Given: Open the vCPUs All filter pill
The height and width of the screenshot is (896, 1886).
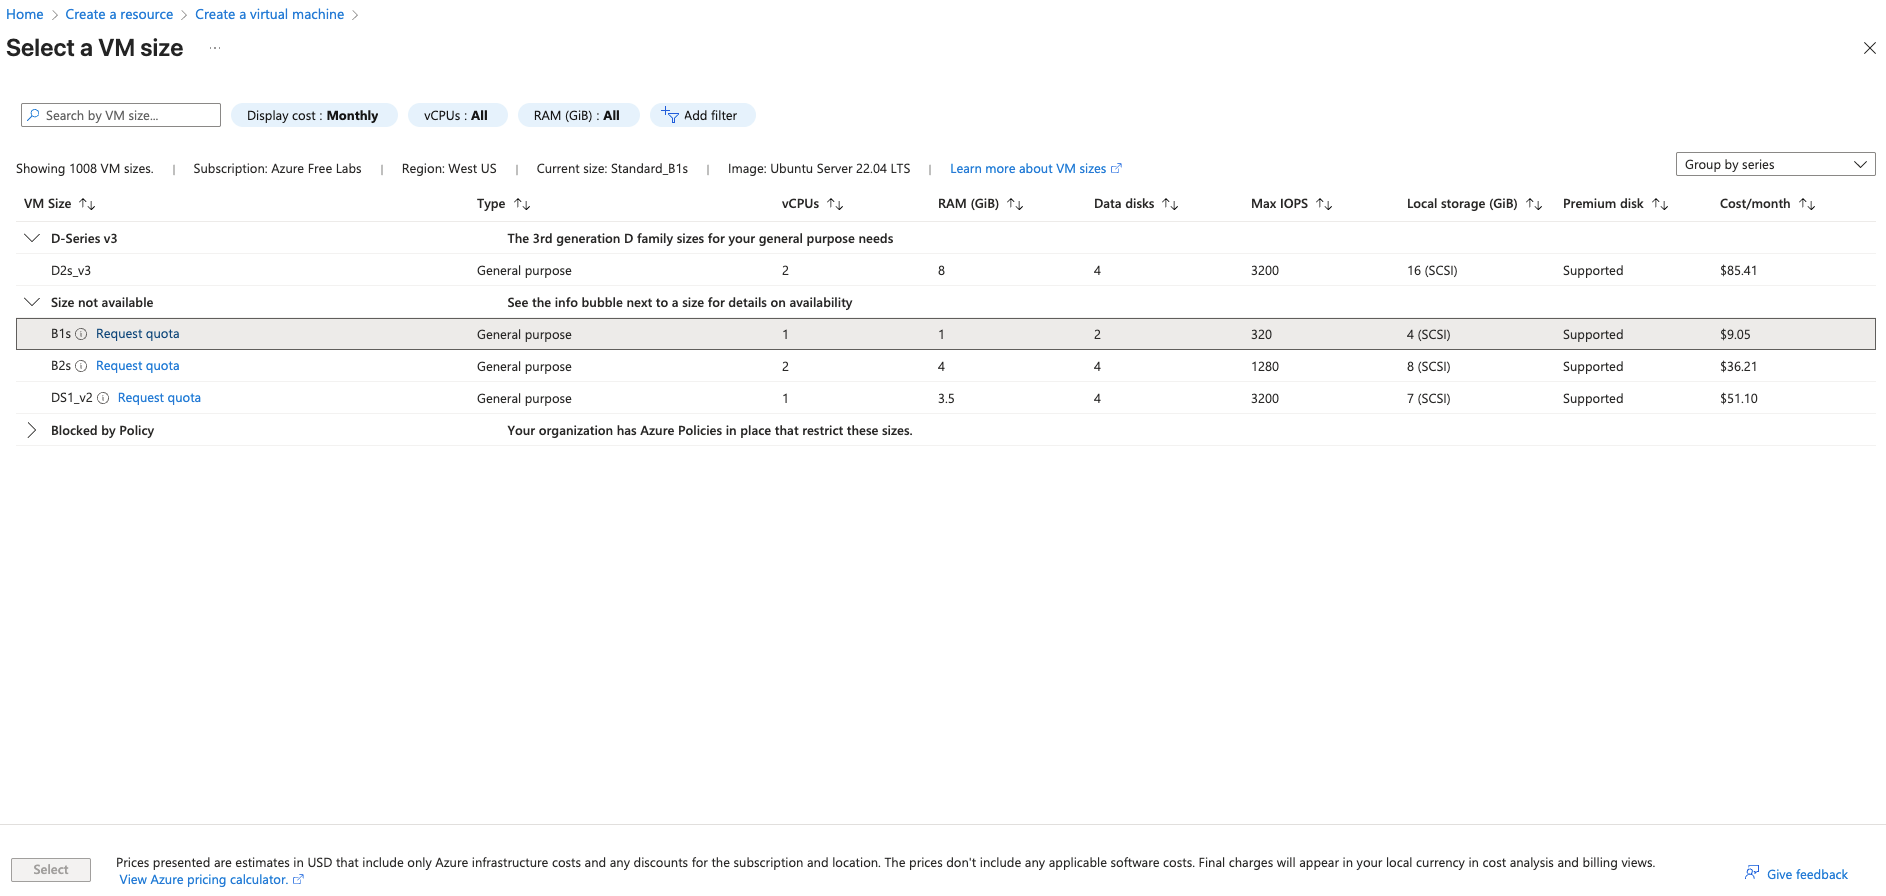Looking at the screenshot, I should [x=456, y=116].
